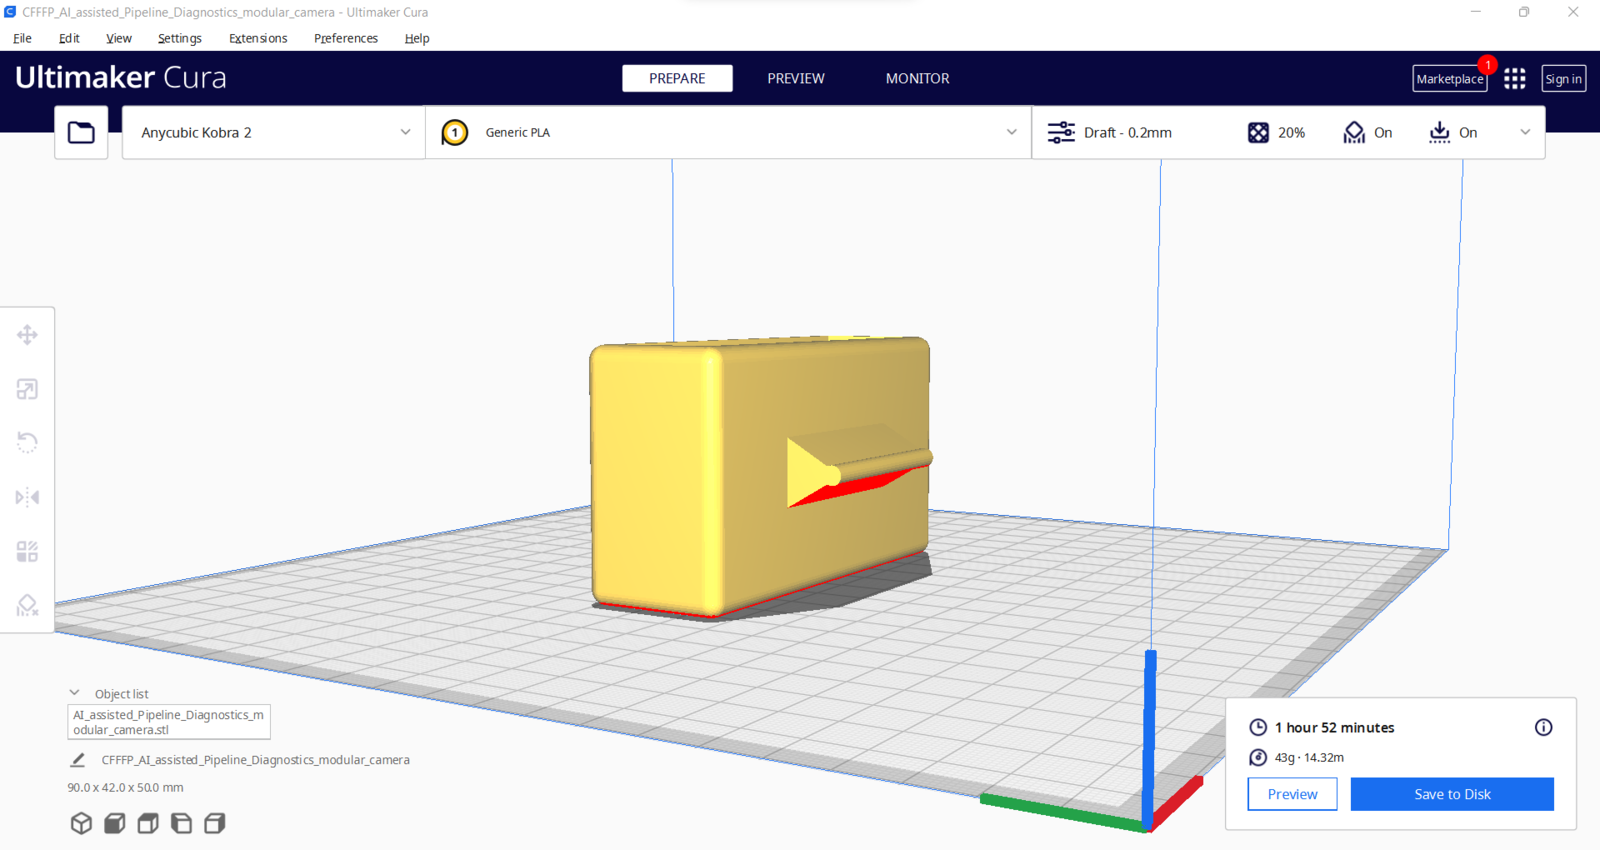Select the Mirror tool in left toolbar
Image resolution: width=1600 pixels, height=850 pixels.
[27, 497]
